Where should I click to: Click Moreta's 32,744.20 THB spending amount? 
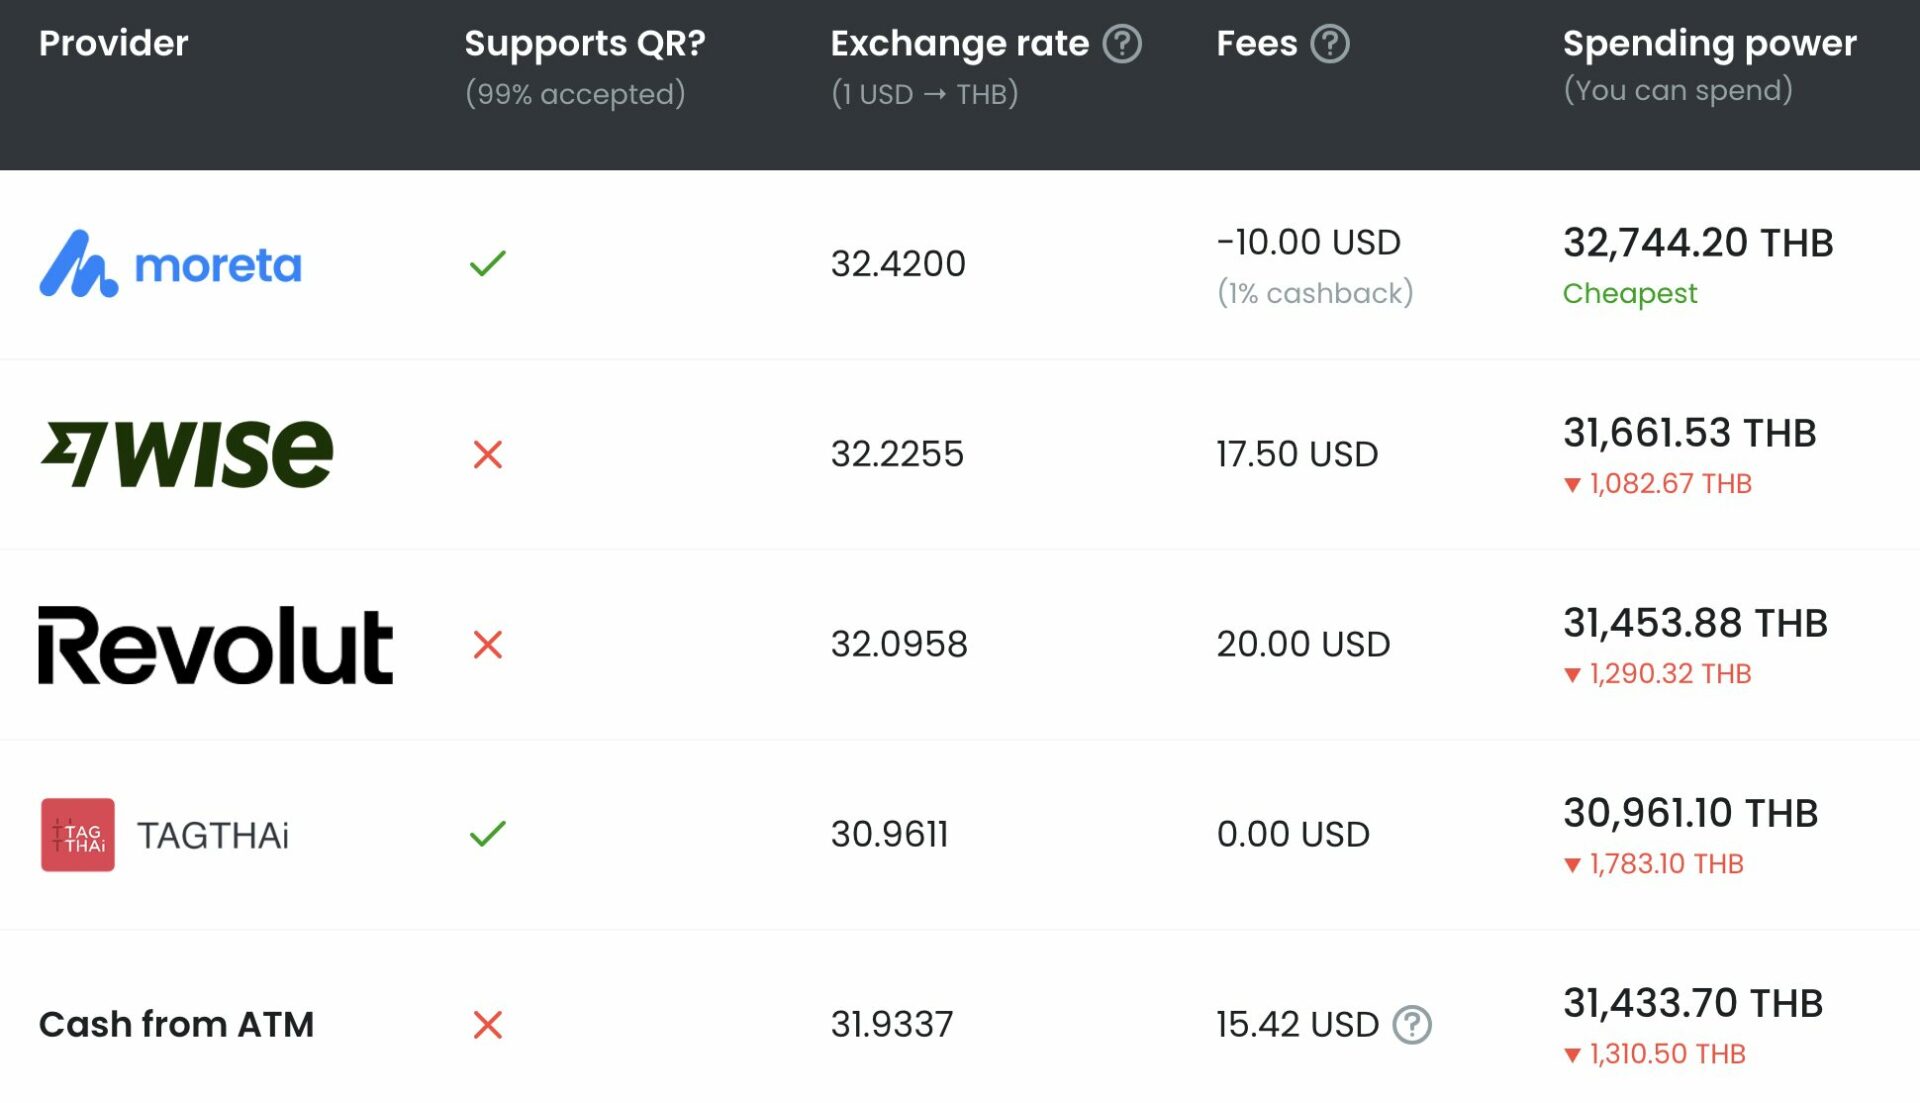point(1698,243)
